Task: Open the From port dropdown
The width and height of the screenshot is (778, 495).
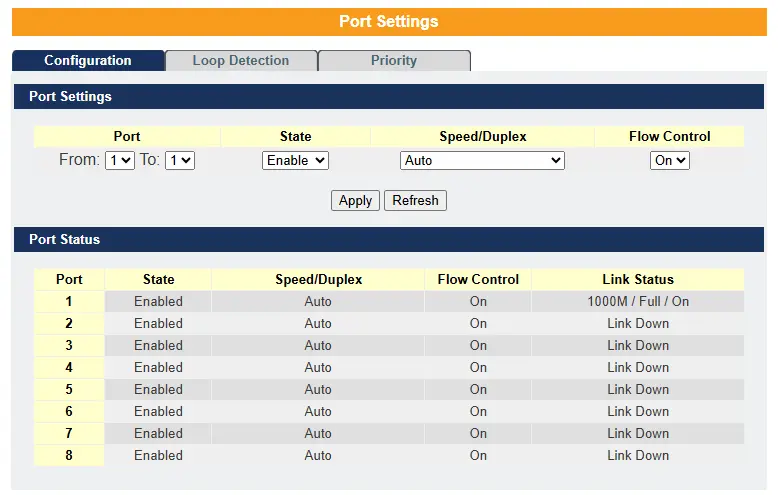Action: click(x=120, y=160)
